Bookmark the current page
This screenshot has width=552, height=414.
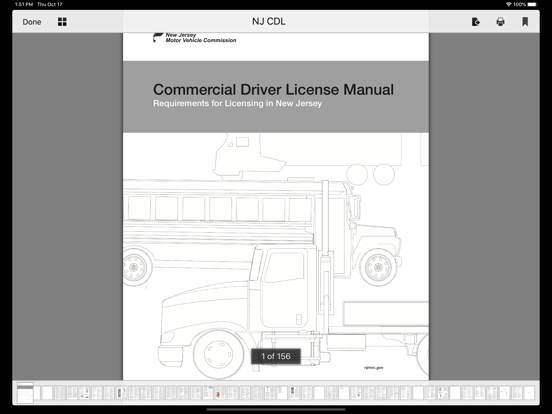(x=525, y=22)
